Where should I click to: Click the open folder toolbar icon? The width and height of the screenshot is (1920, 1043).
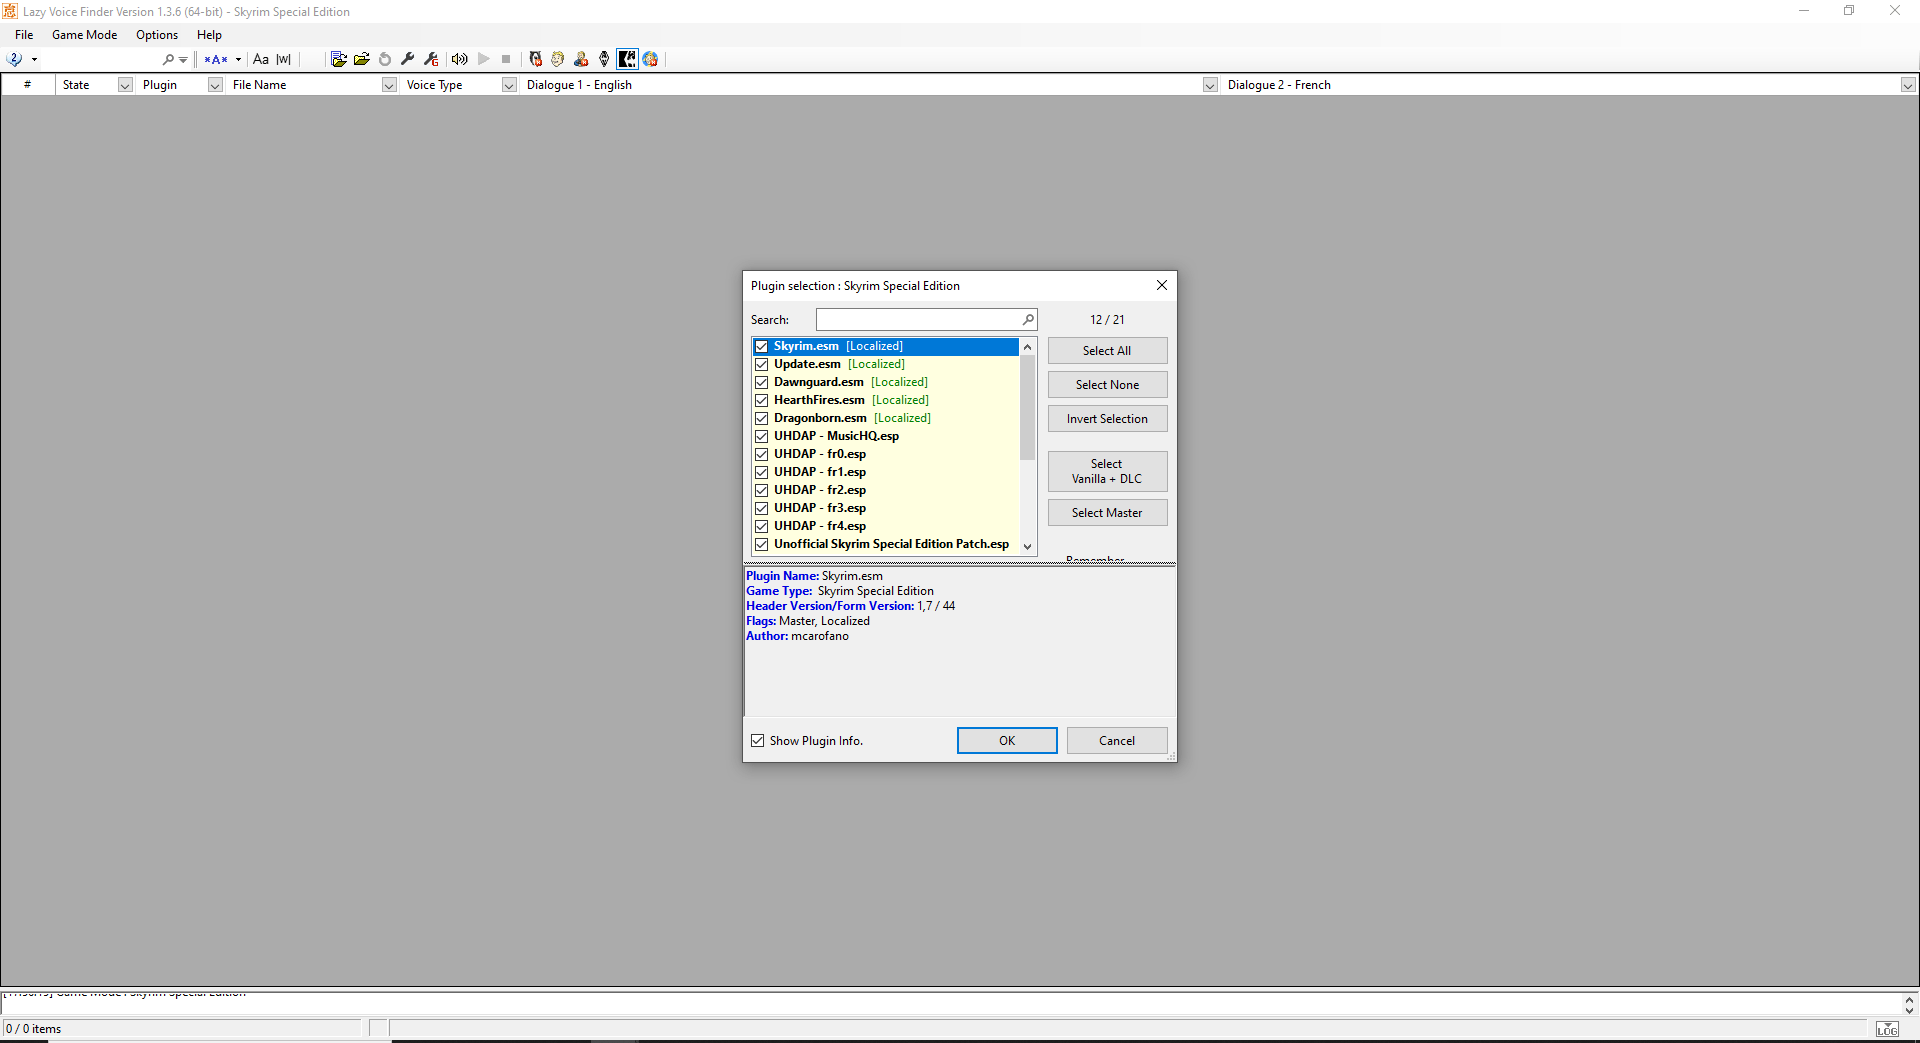[x=362, y=59]
